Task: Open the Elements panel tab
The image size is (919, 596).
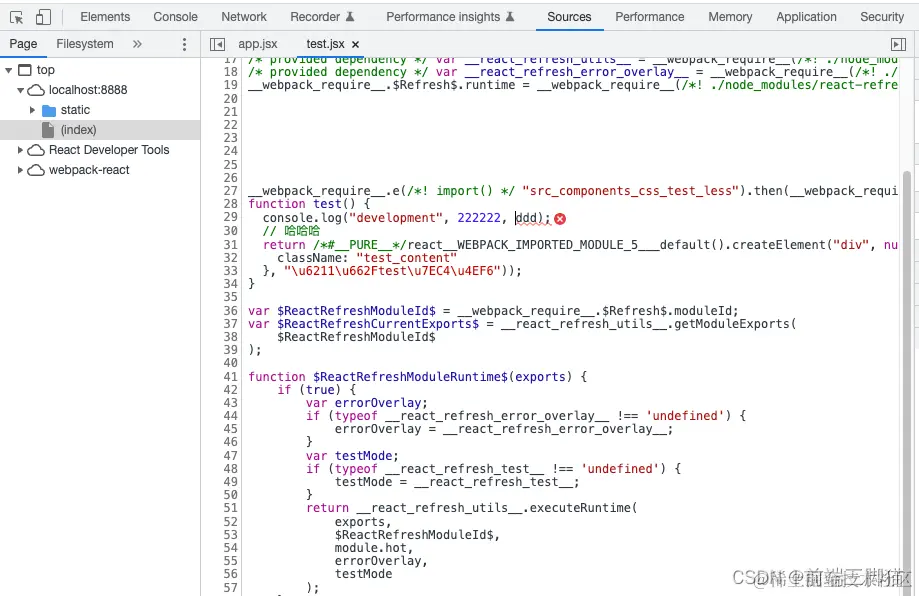Action: (x=105, y=17)
